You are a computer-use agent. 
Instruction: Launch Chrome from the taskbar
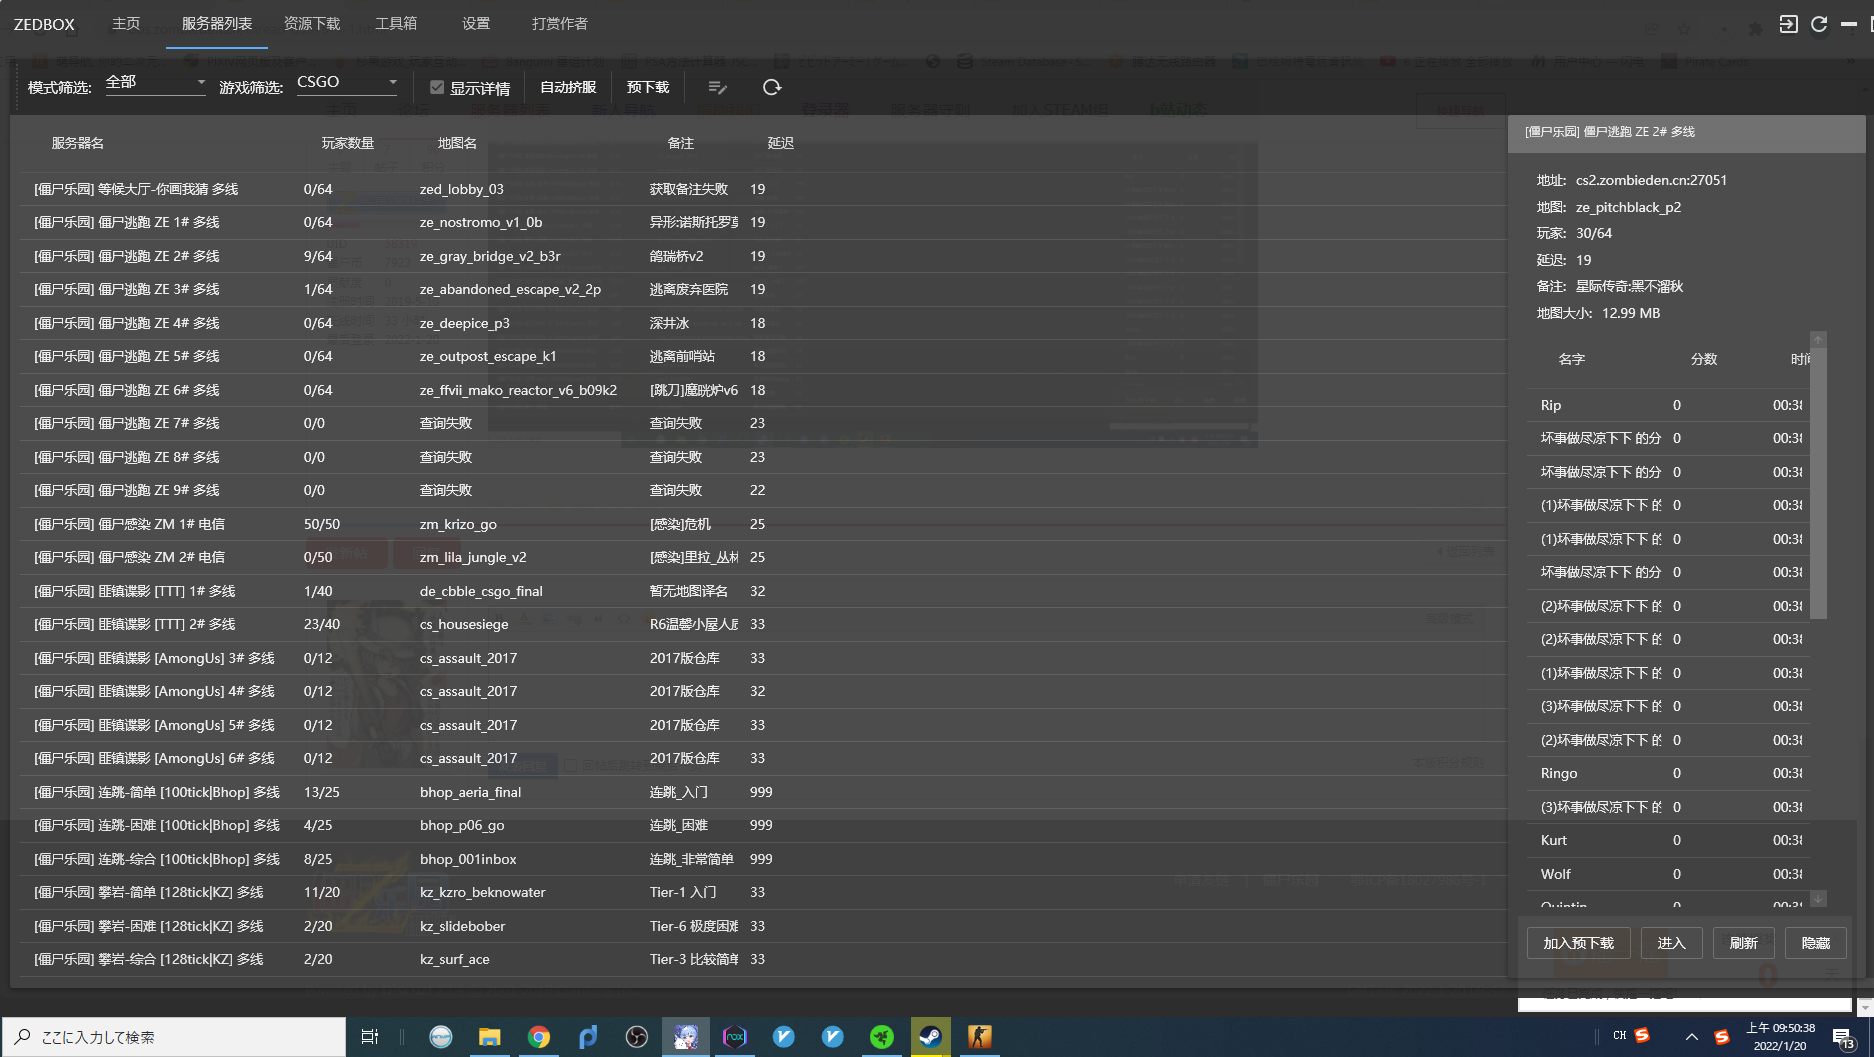point(538,1037)
